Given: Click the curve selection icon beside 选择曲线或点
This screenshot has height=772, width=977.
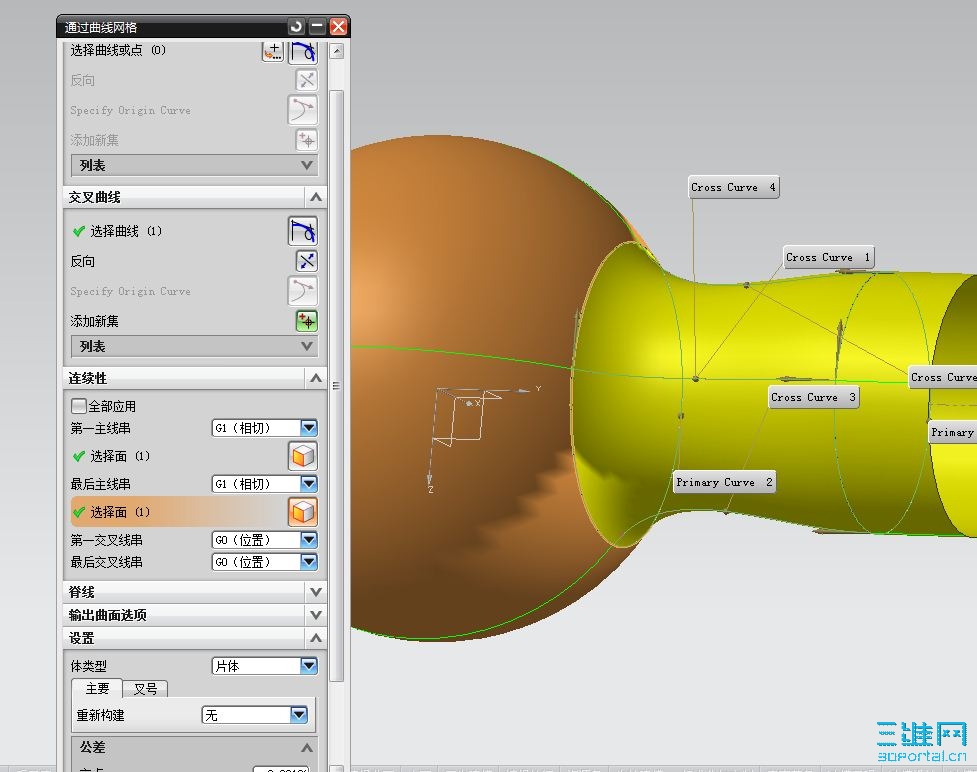Looking at the screenshot, I should tap(303, 51).
